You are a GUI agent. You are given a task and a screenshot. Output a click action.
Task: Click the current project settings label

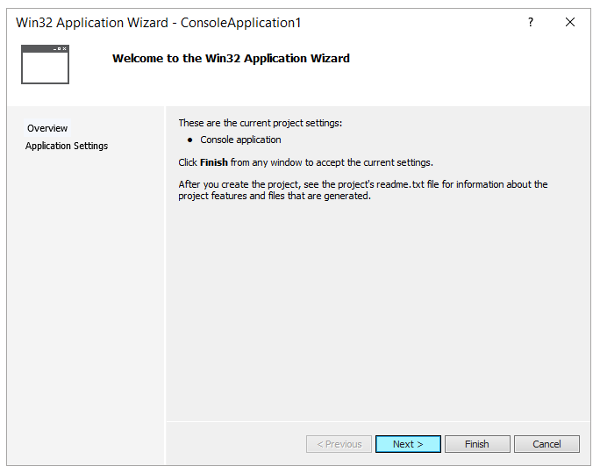[260, 123]
